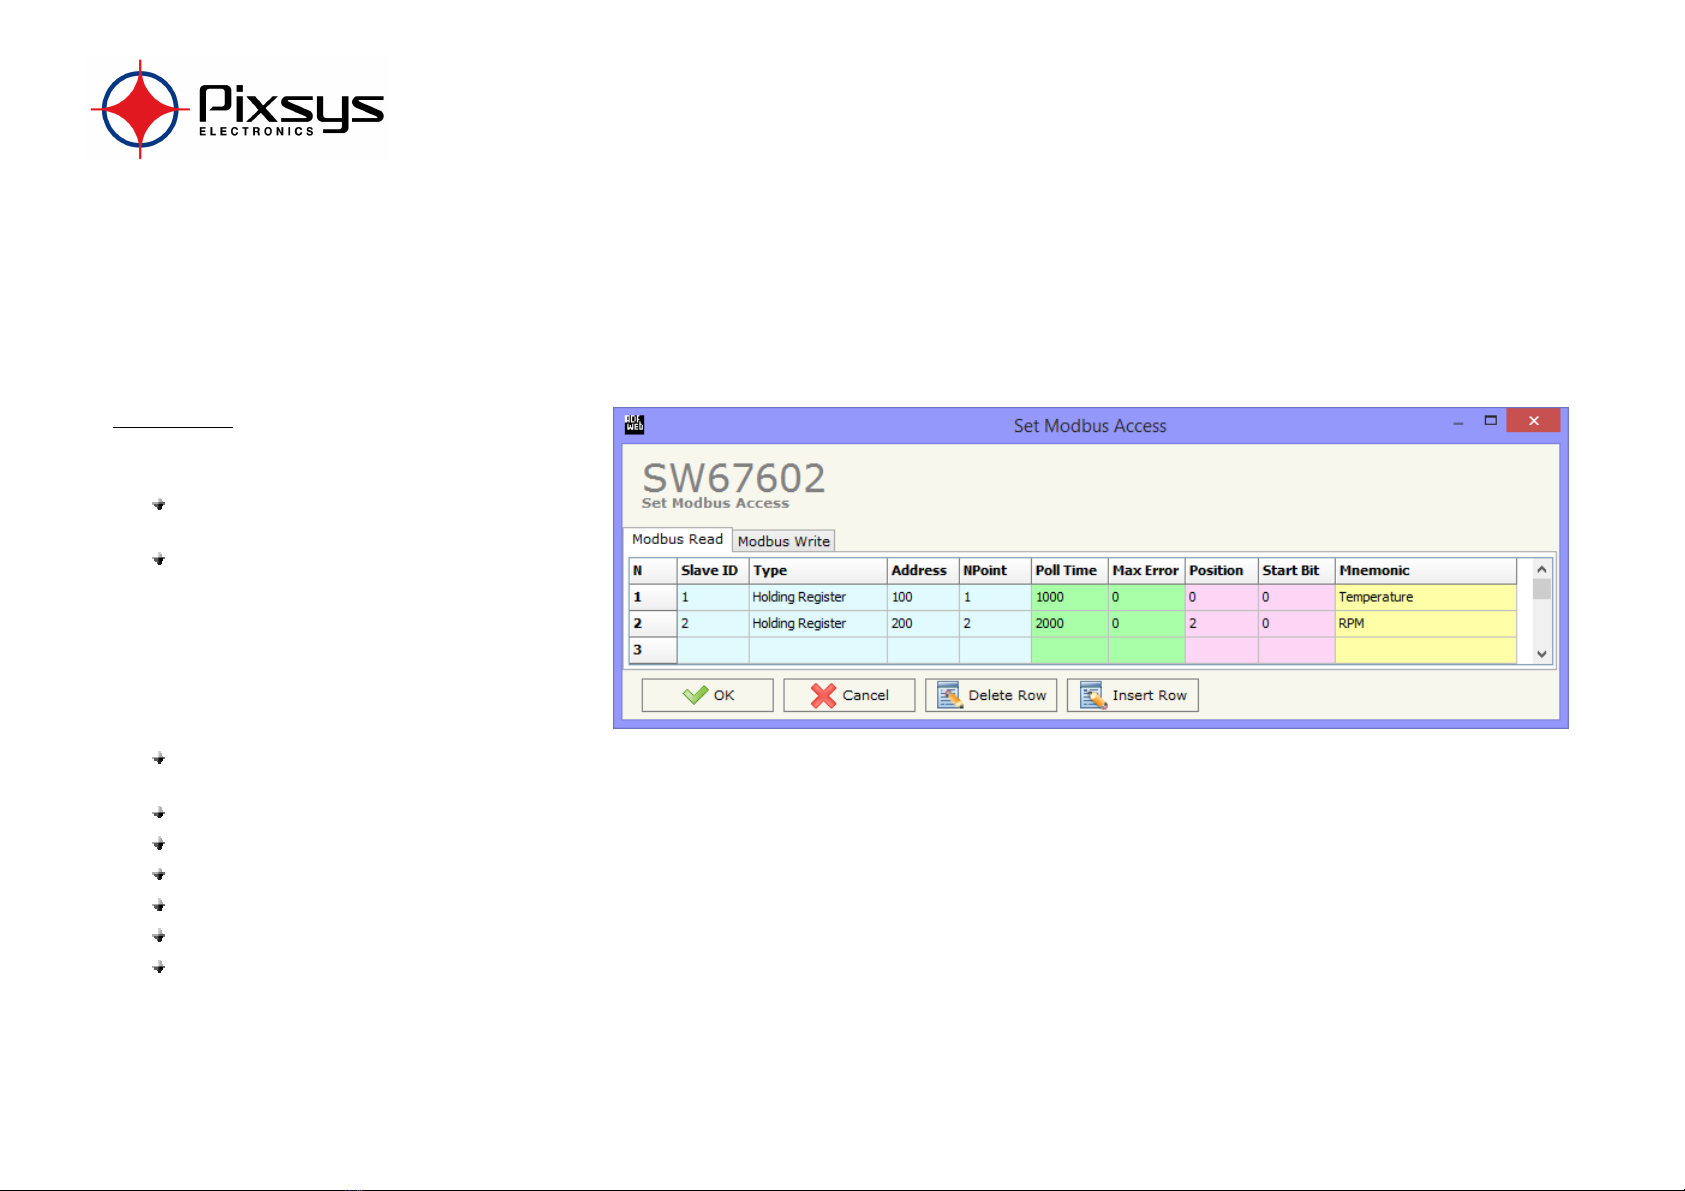1685x1191 pixels.
Task: Click Holding Register type in row 1
Action: [818, 597]
